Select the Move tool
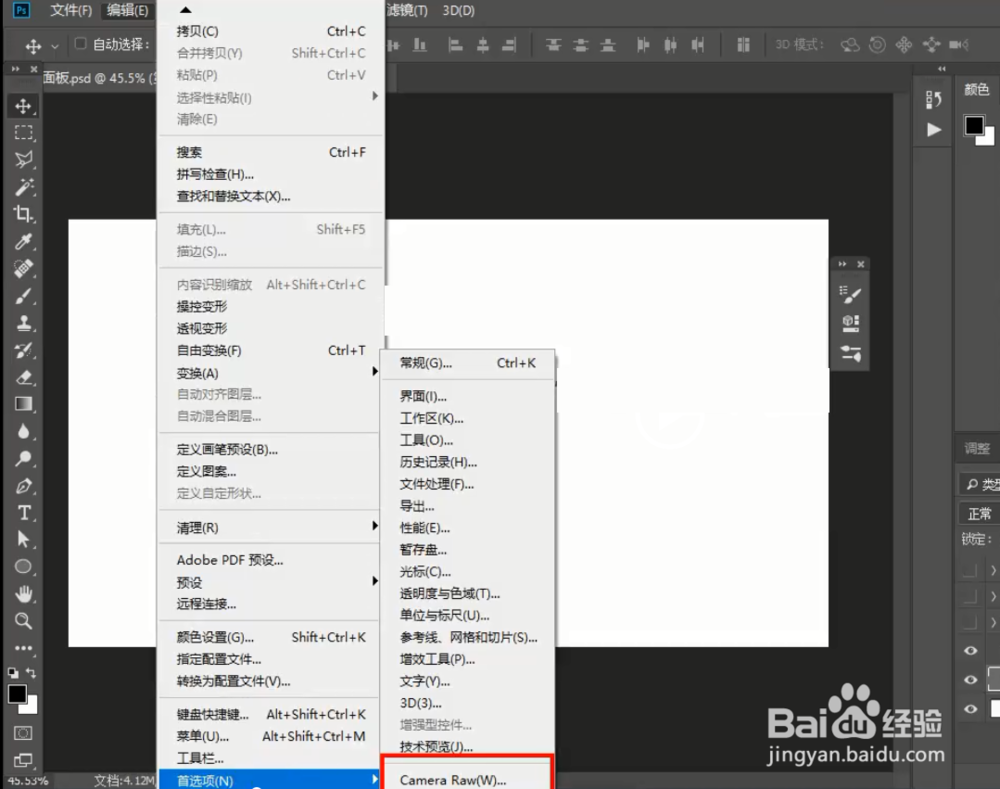1000x789 pixels. coord(22,105)
